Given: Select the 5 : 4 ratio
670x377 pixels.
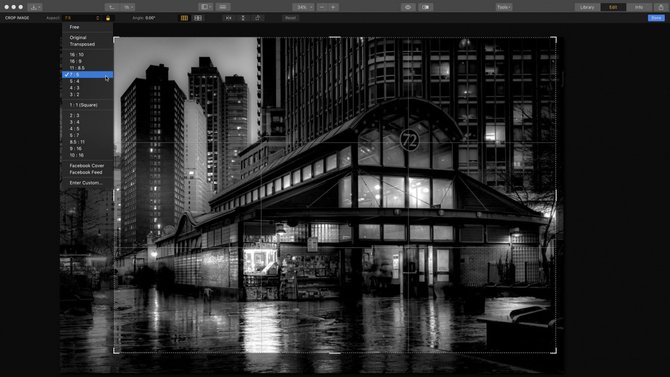Looking at the screenshot, I should click(x=88, y=81).
